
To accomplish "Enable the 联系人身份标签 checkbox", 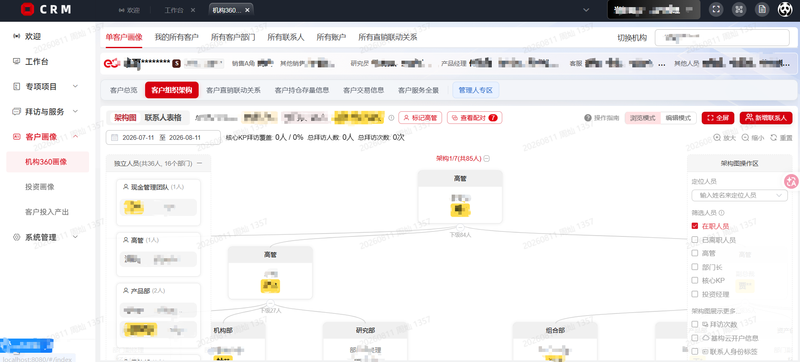I will (694, 352).
